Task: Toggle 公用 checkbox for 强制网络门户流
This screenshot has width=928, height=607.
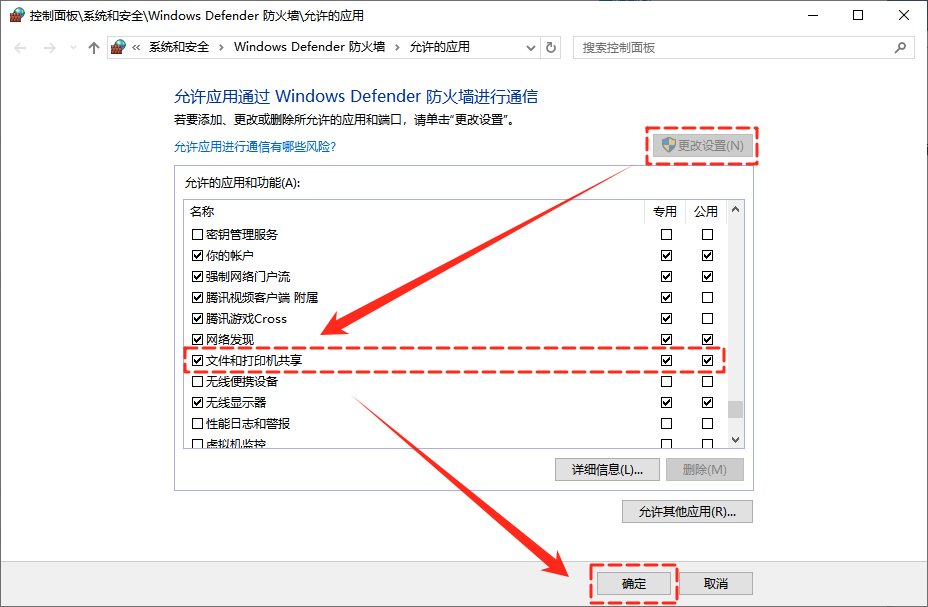Action: click(x=707, y=277)
